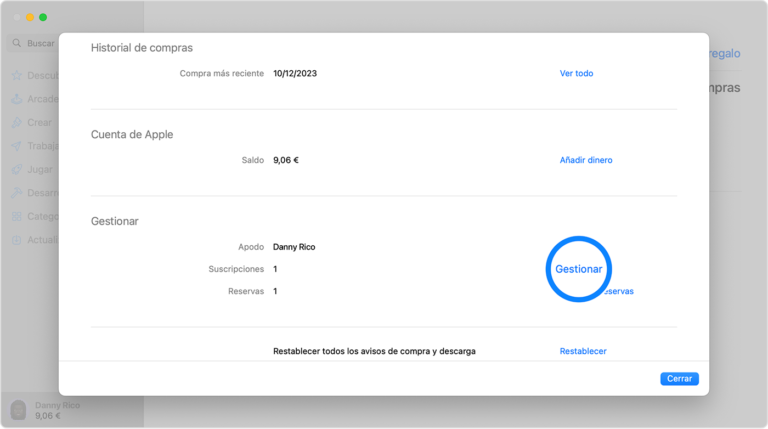Click Restablecer link for purchase warnings
The image size is (768, 429).
pyautogui.click(x=582, y=351)
